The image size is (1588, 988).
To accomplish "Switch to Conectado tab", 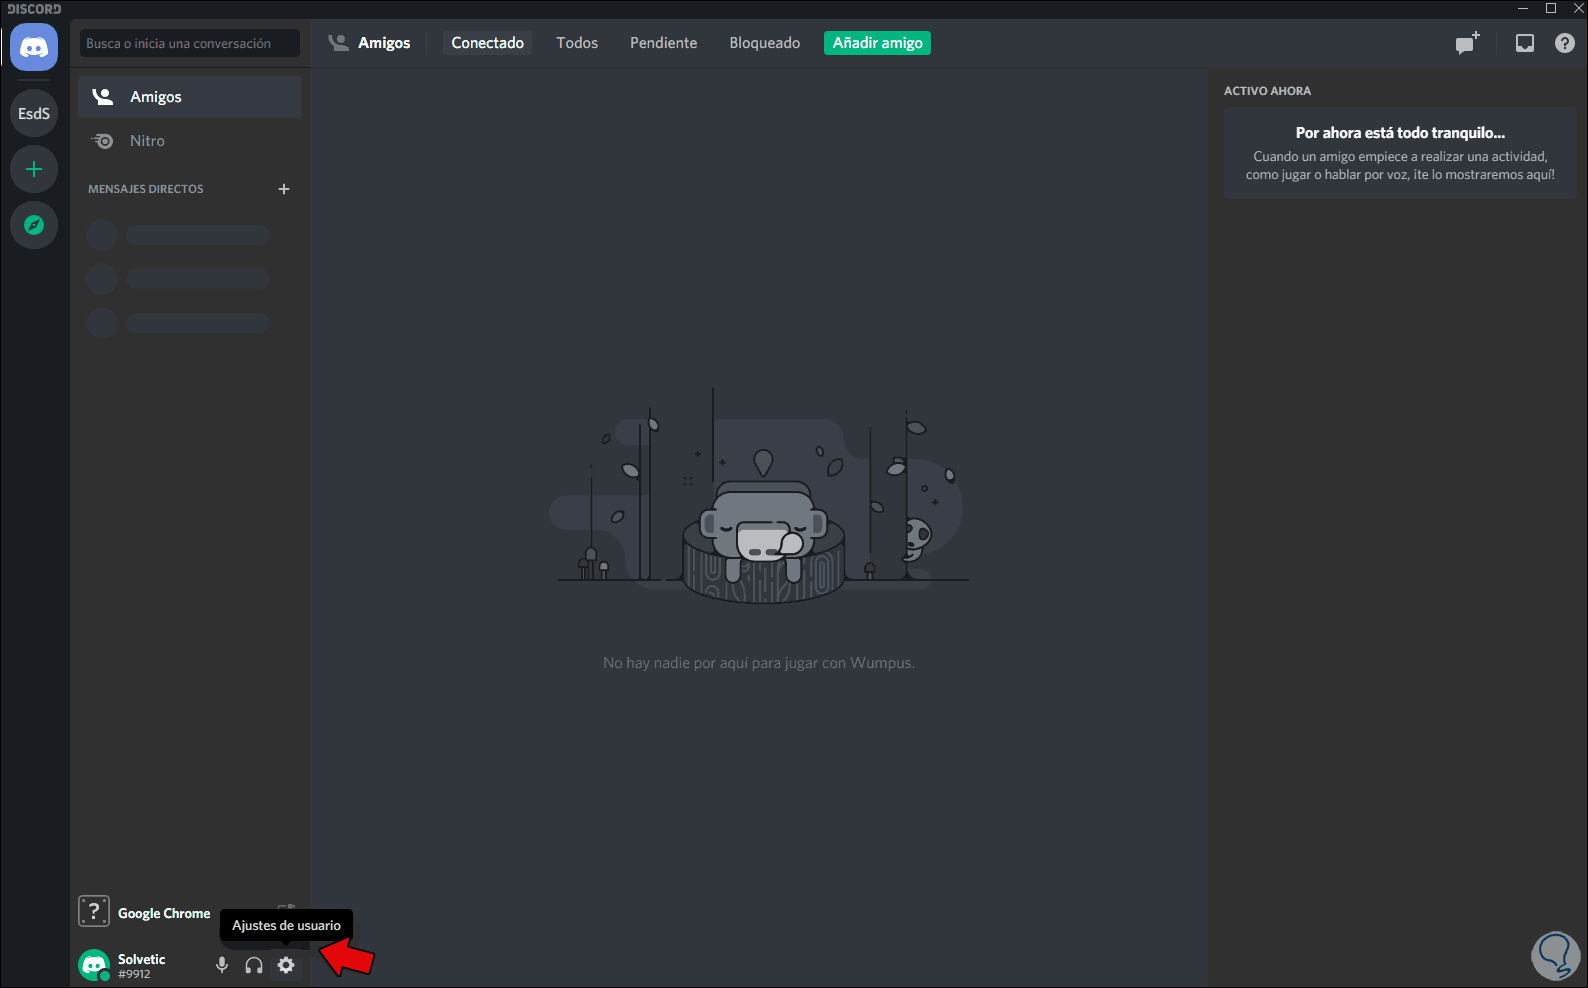I will 488,43.
